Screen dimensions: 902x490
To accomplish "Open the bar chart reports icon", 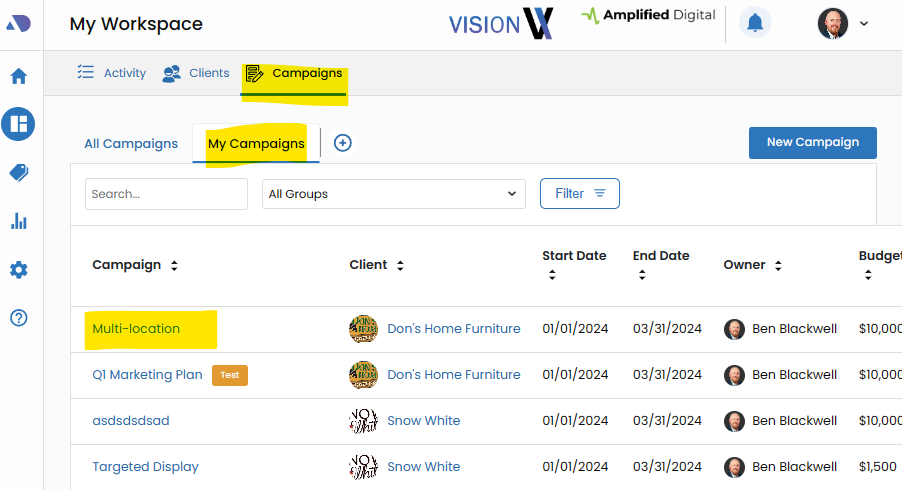I will tap(19, 221).
